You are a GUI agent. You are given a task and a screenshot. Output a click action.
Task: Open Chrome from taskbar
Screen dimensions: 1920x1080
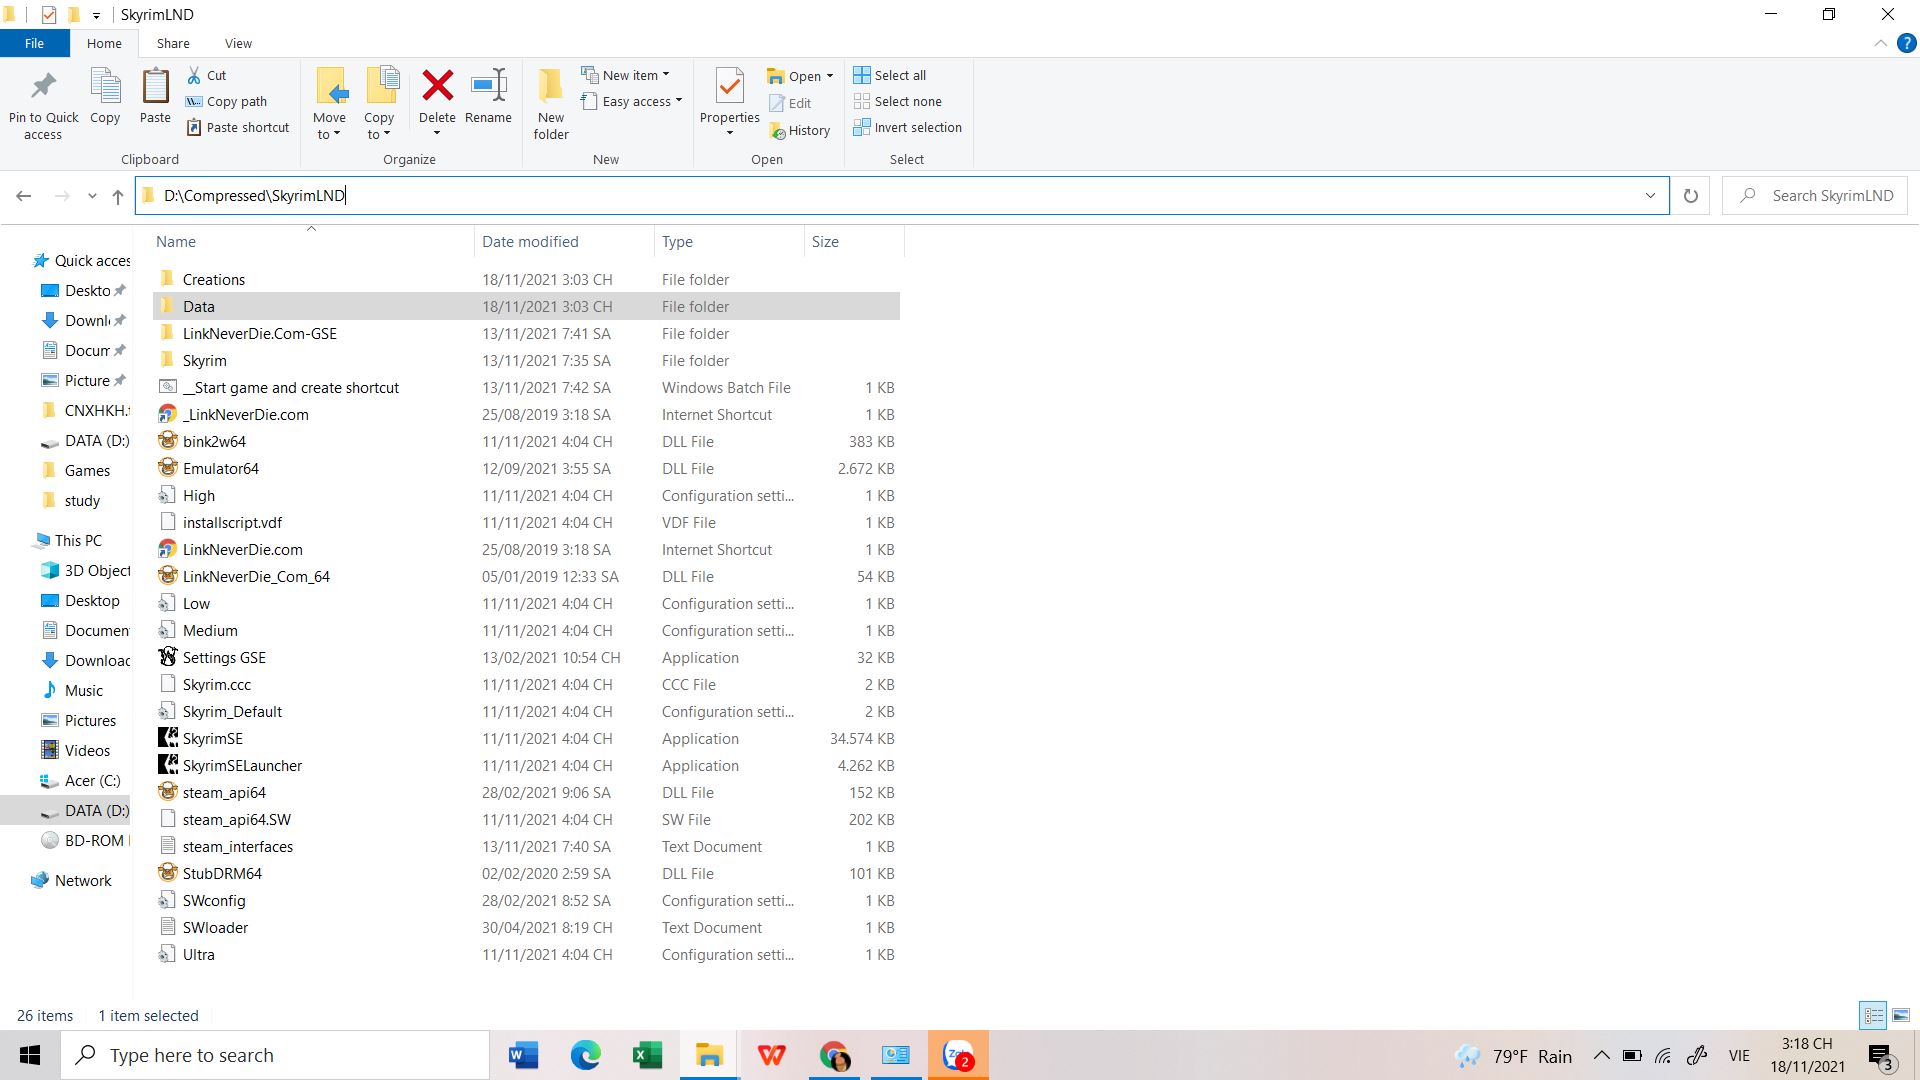pos(833,1055)
